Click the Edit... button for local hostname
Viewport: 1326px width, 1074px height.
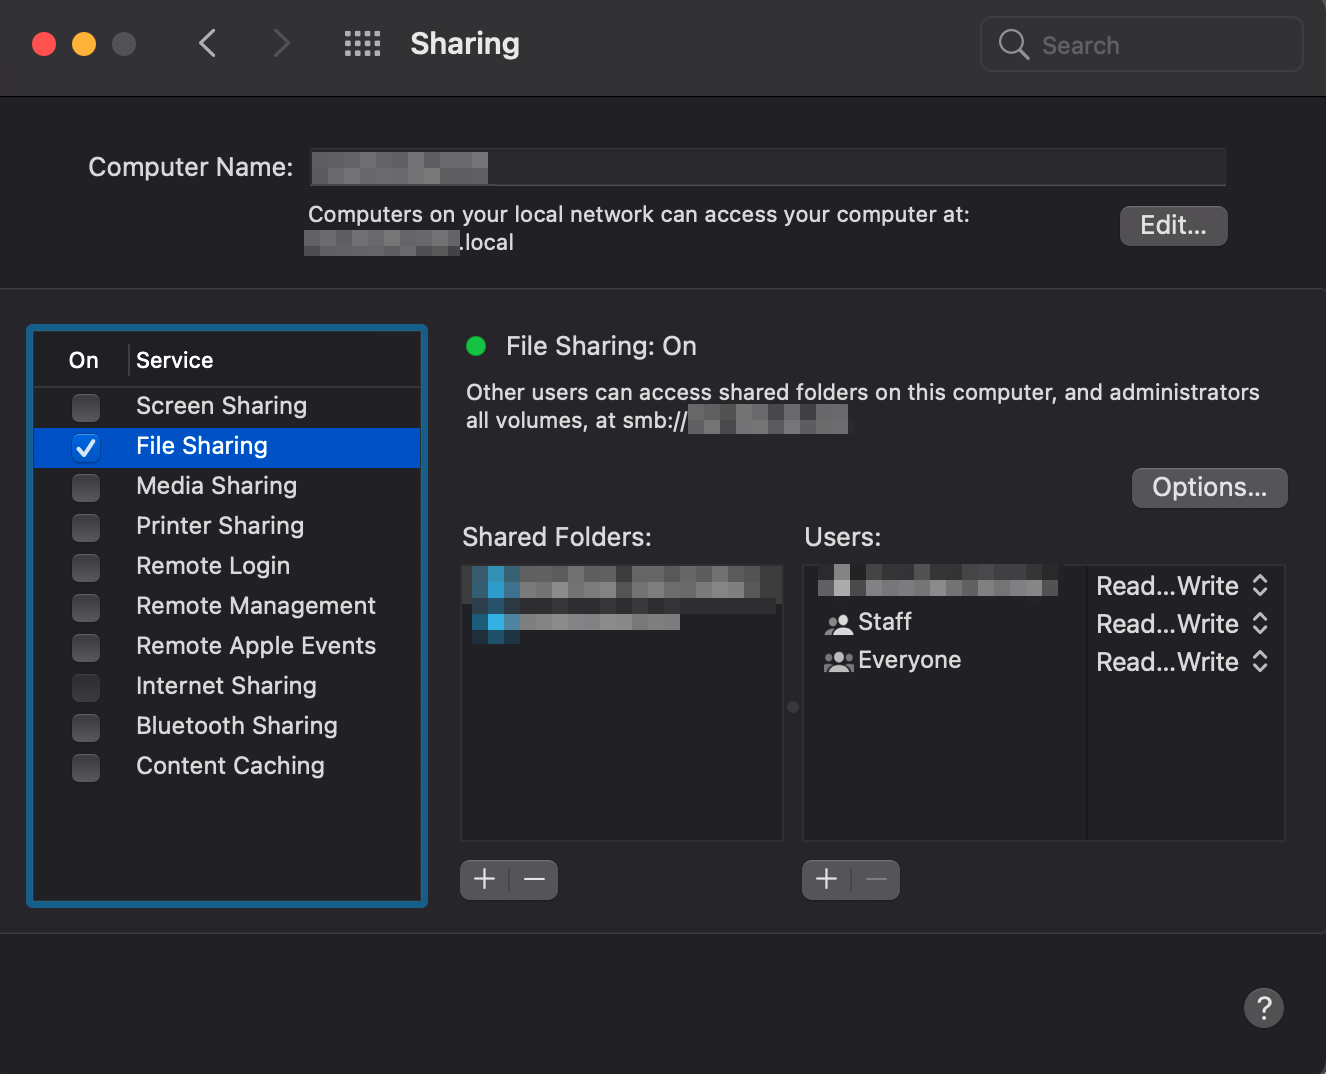pos(1173,226)
